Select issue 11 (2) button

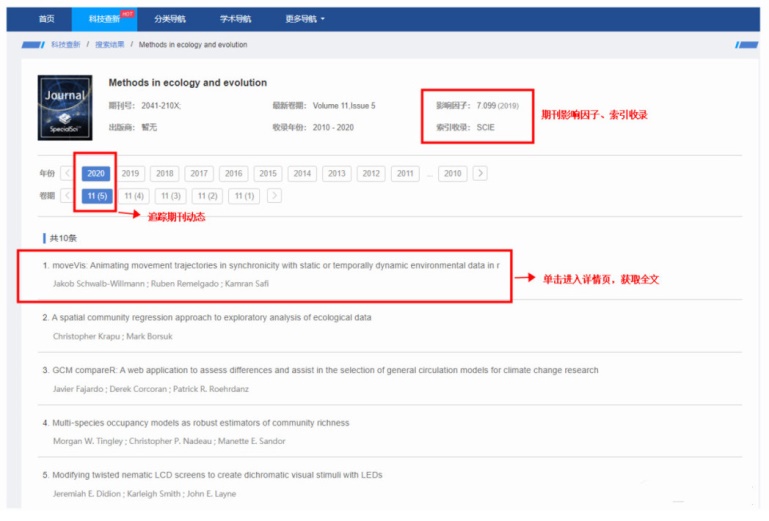(207, 196)
